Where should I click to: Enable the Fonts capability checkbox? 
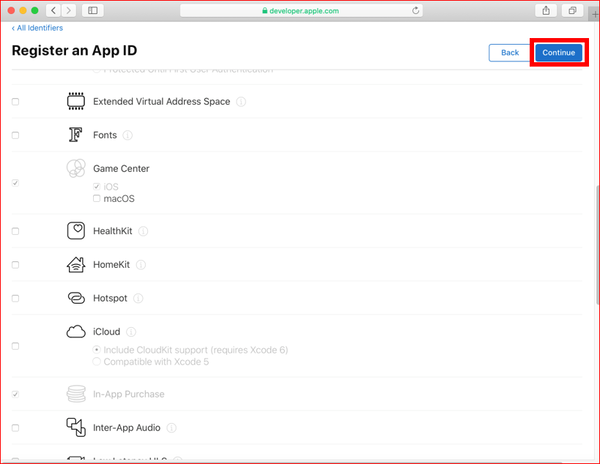pos(15,135)
